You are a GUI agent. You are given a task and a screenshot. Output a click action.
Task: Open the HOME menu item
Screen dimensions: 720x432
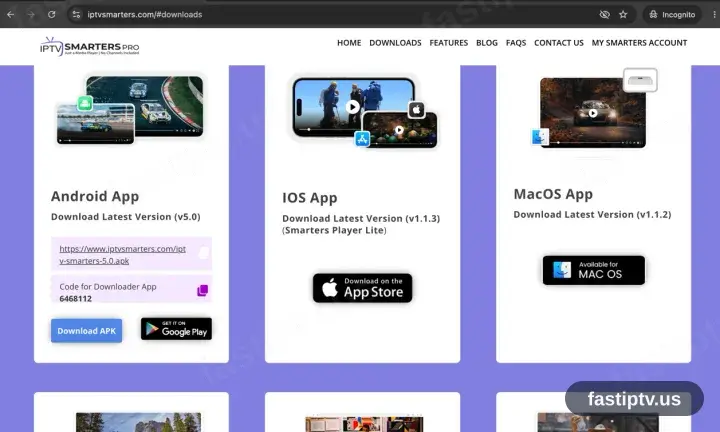point(349,43)
